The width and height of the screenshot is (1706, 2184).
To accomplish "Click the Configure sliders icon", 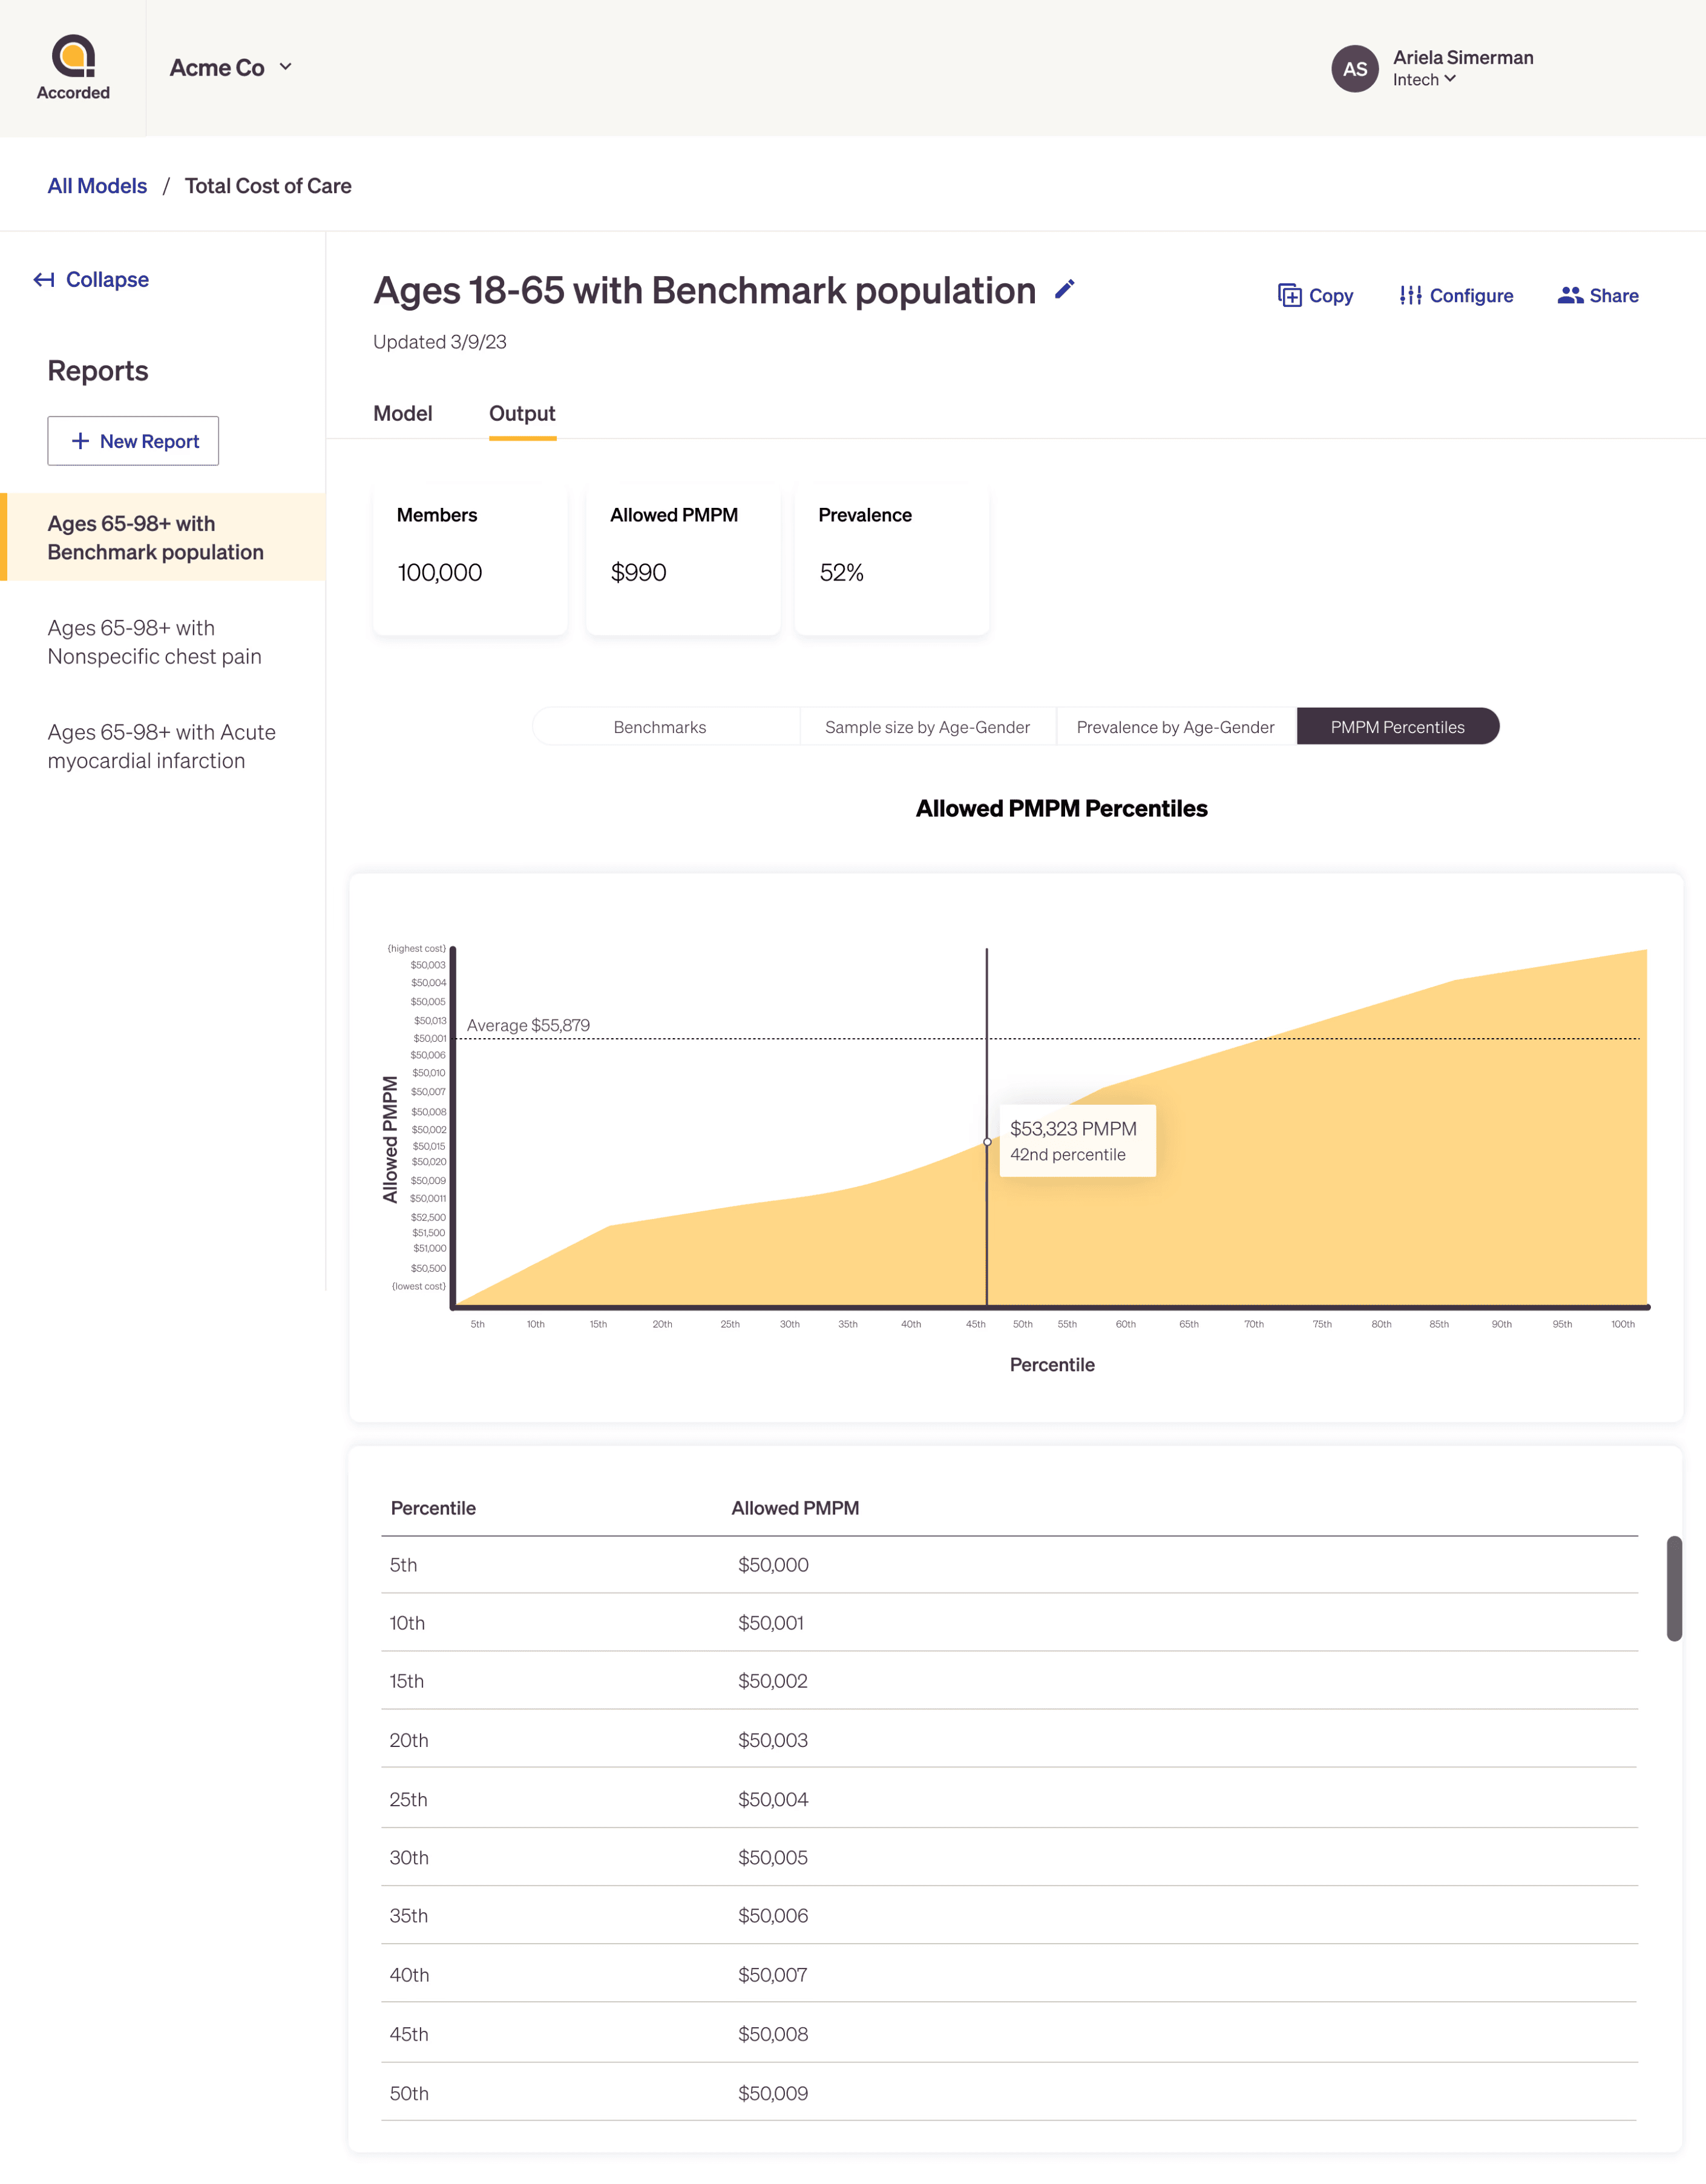I will coord(1410,295).
